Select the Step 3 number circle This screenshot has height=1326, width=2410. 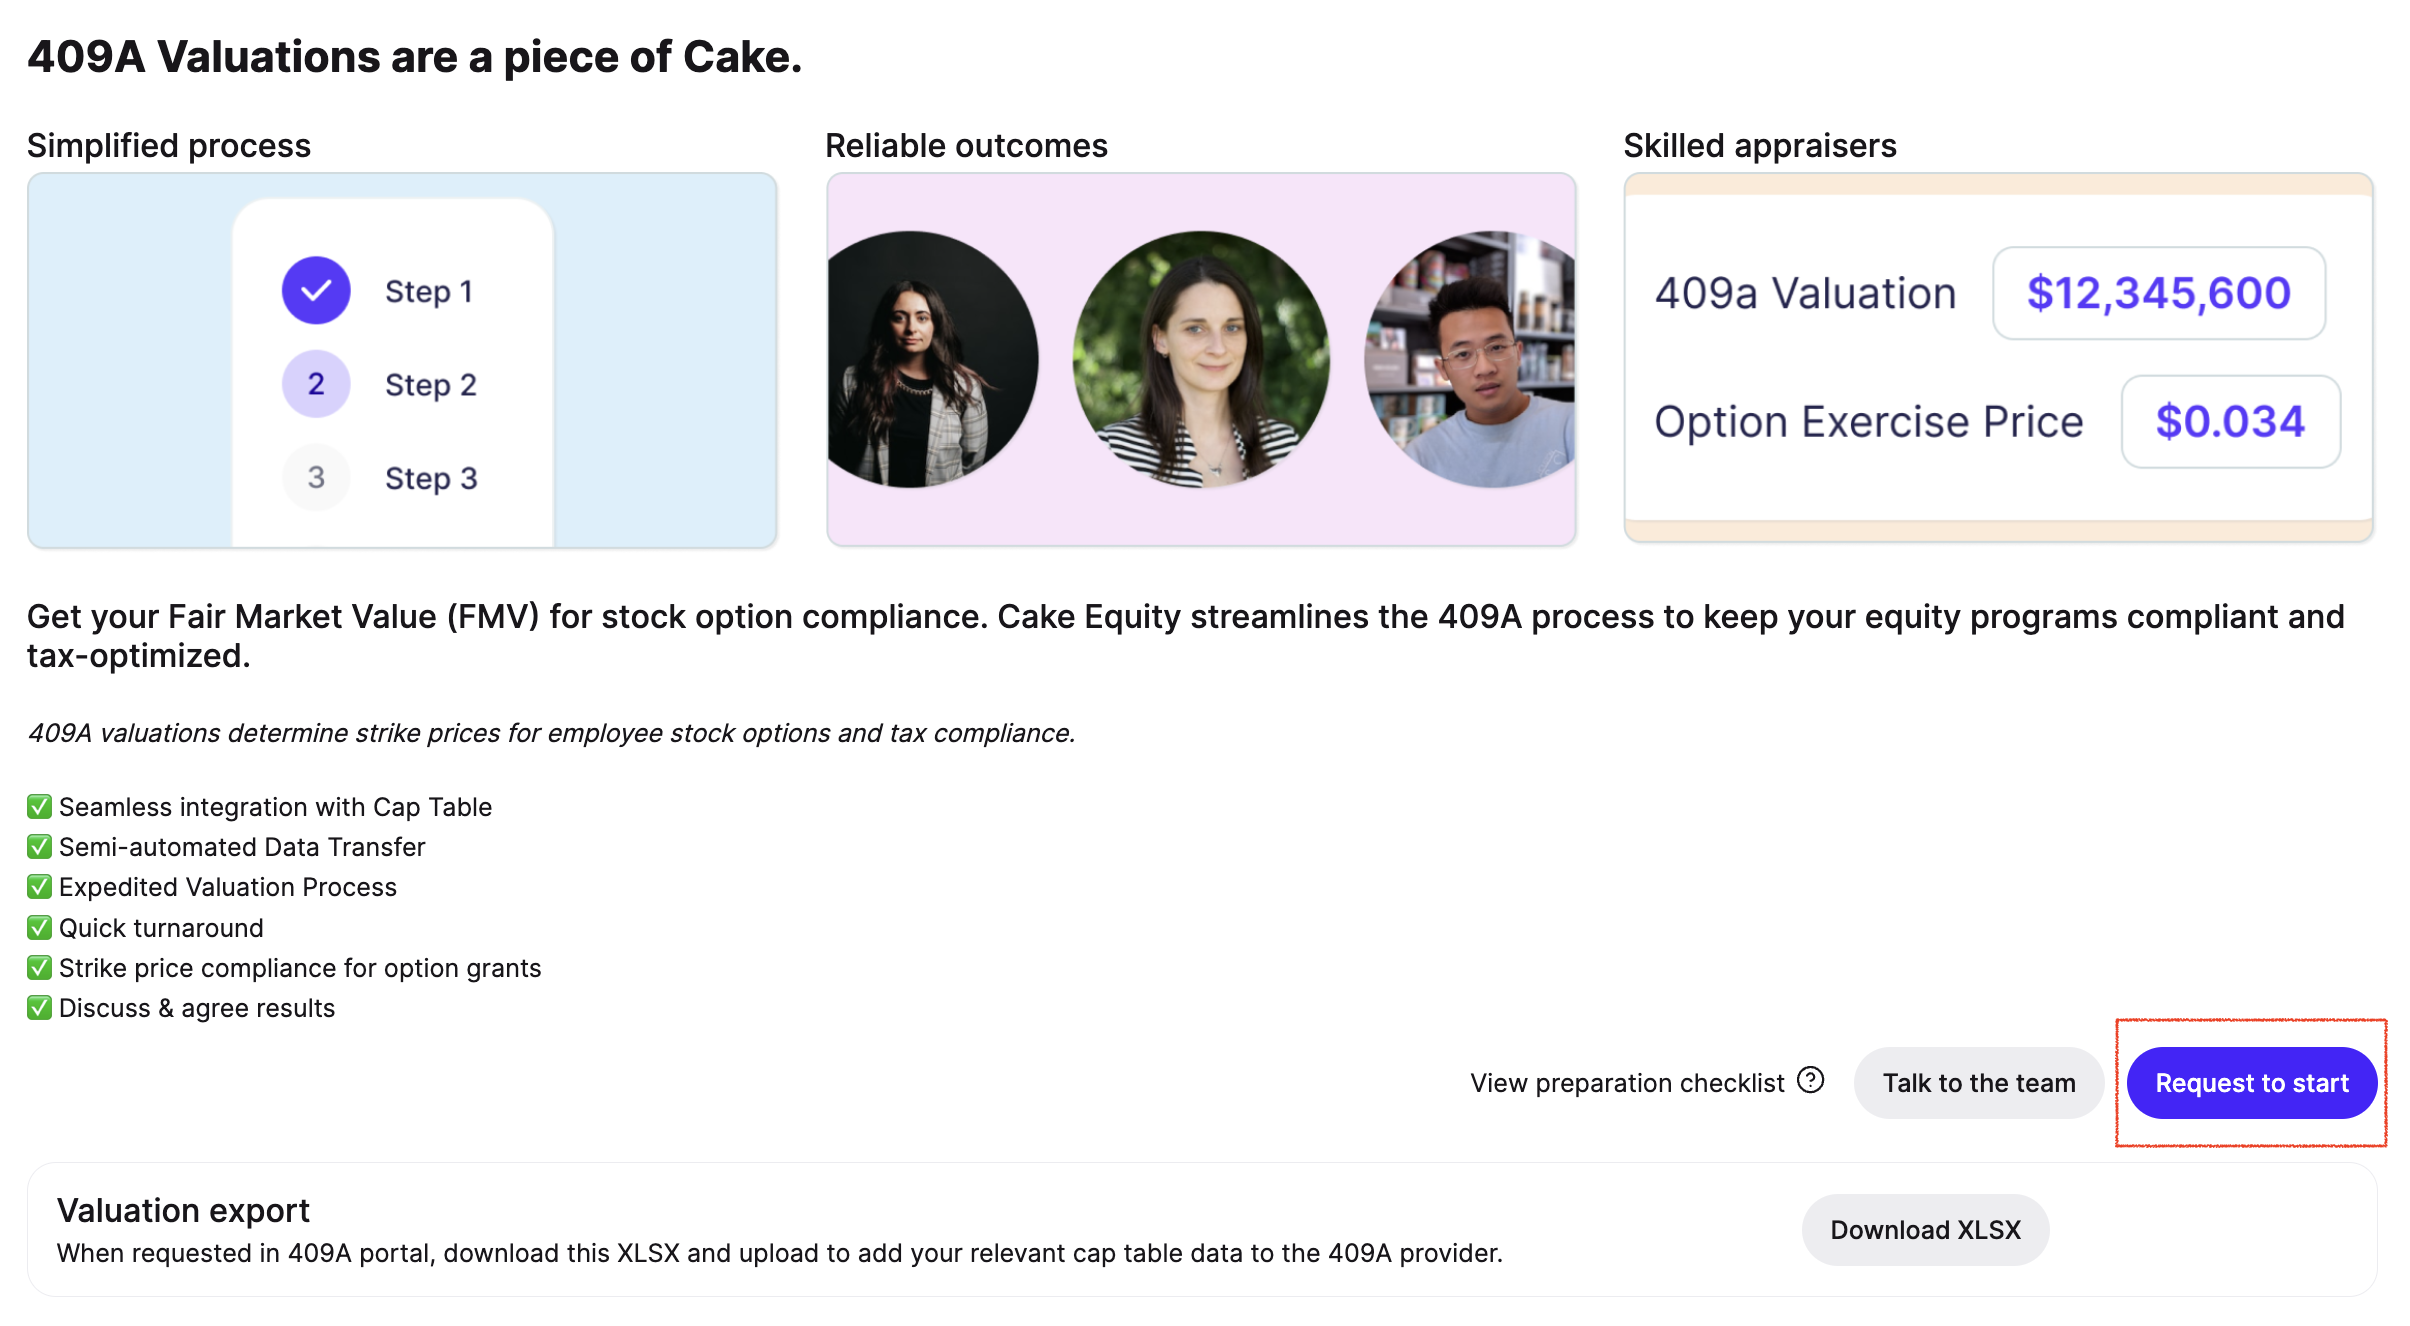coord(316,477)
